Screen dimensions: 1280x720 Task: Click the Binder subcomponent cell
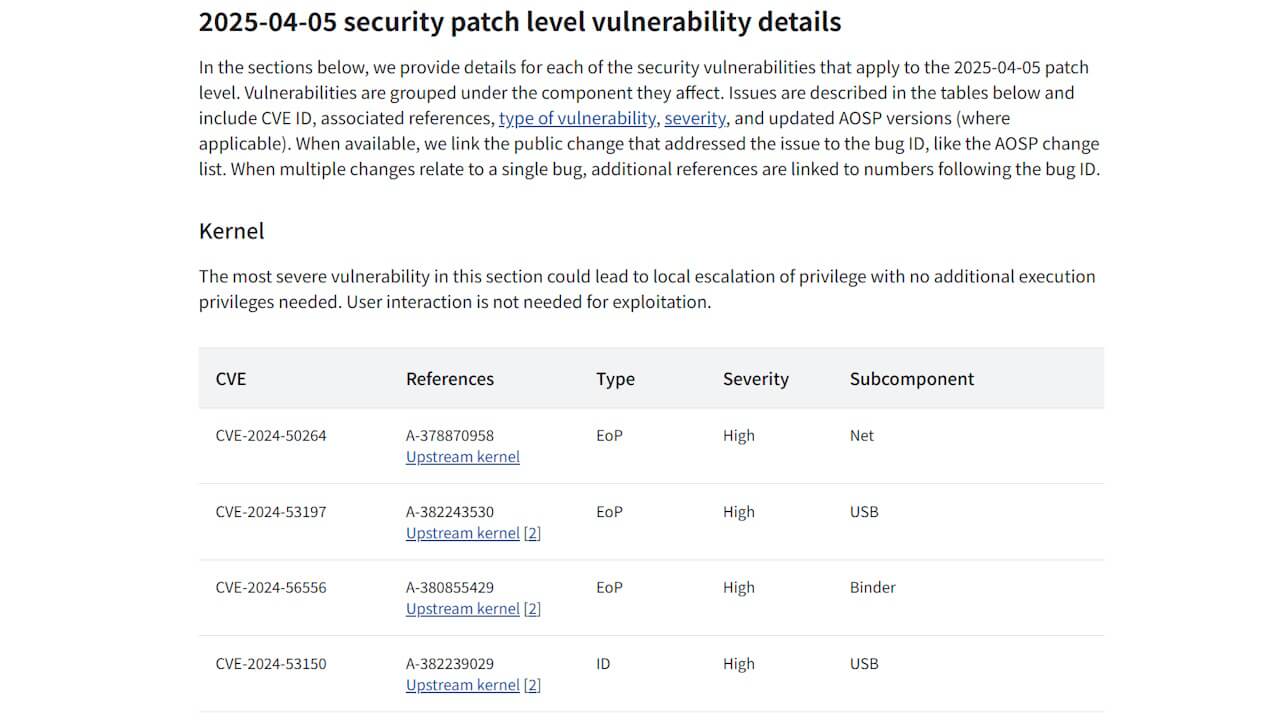click(x=873, y=588)
